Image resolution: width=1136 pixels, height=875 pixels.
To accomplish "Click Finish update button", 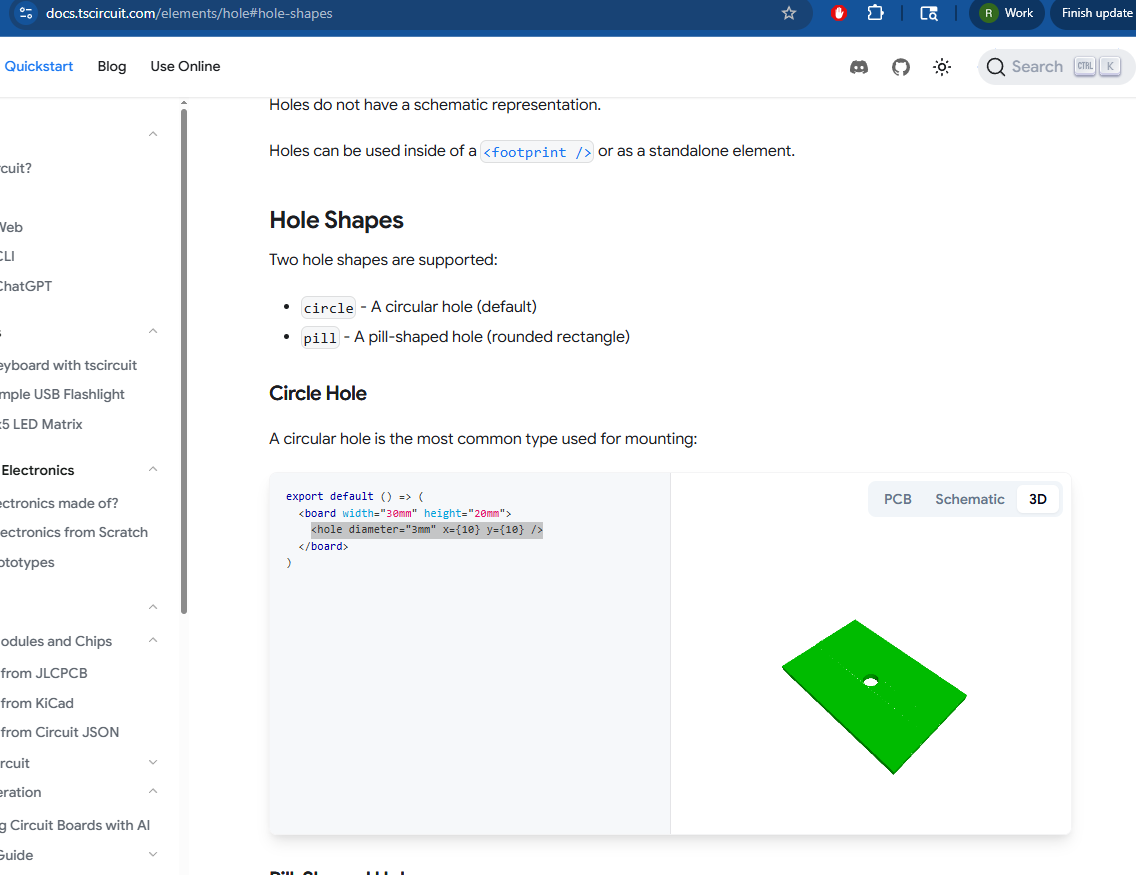I will (1096, 13).
